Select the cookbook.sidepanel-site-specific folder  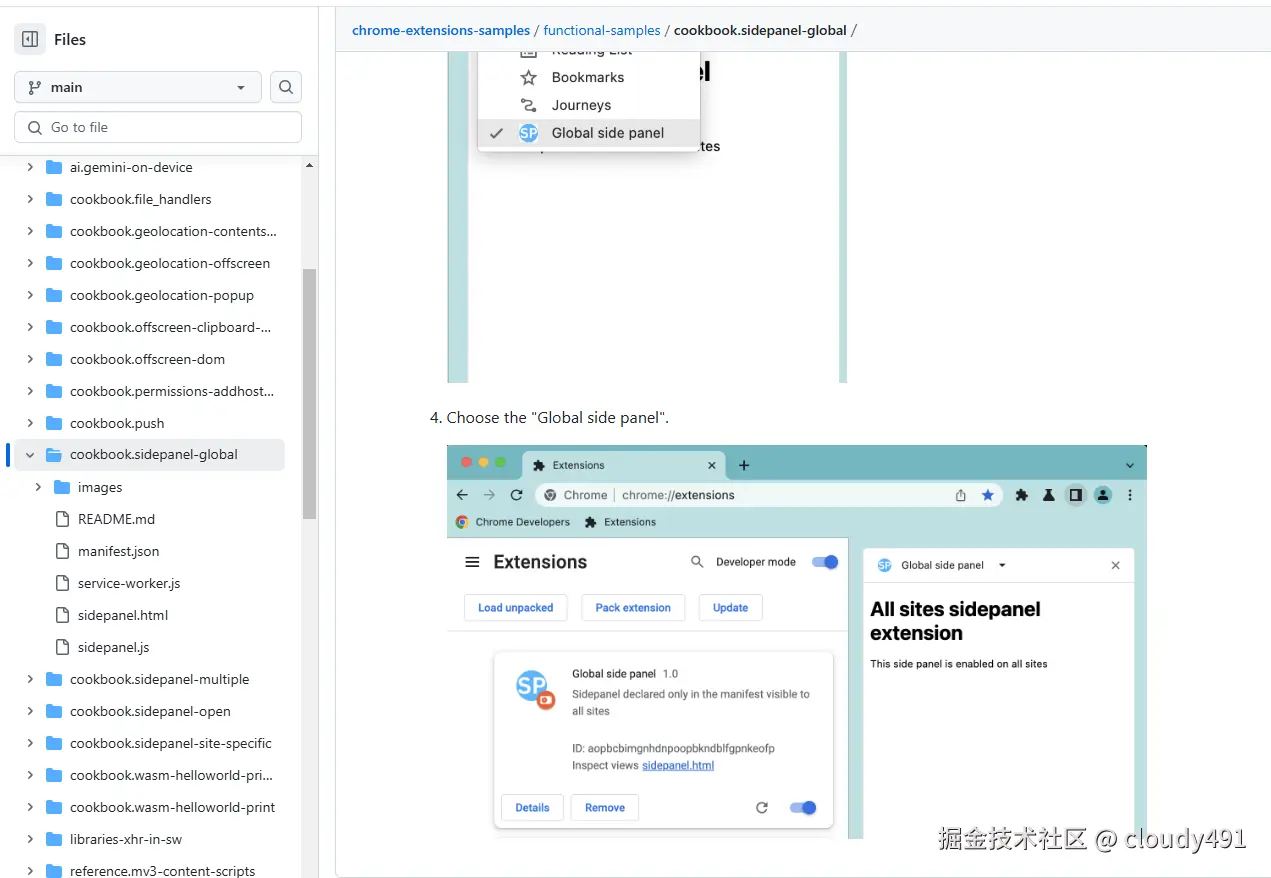click(160, 743)
